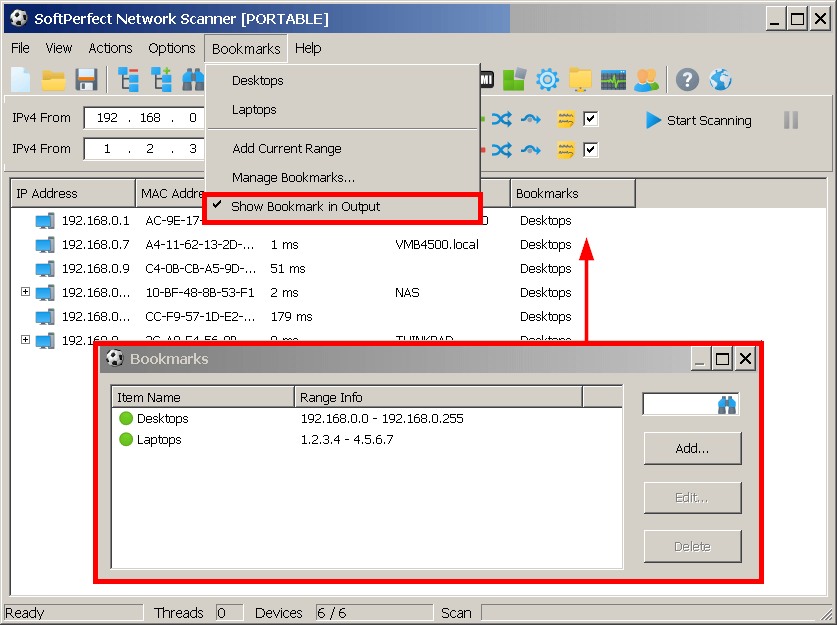
Task: Close the open Bookmarks menu
Action: coord(246,49)
